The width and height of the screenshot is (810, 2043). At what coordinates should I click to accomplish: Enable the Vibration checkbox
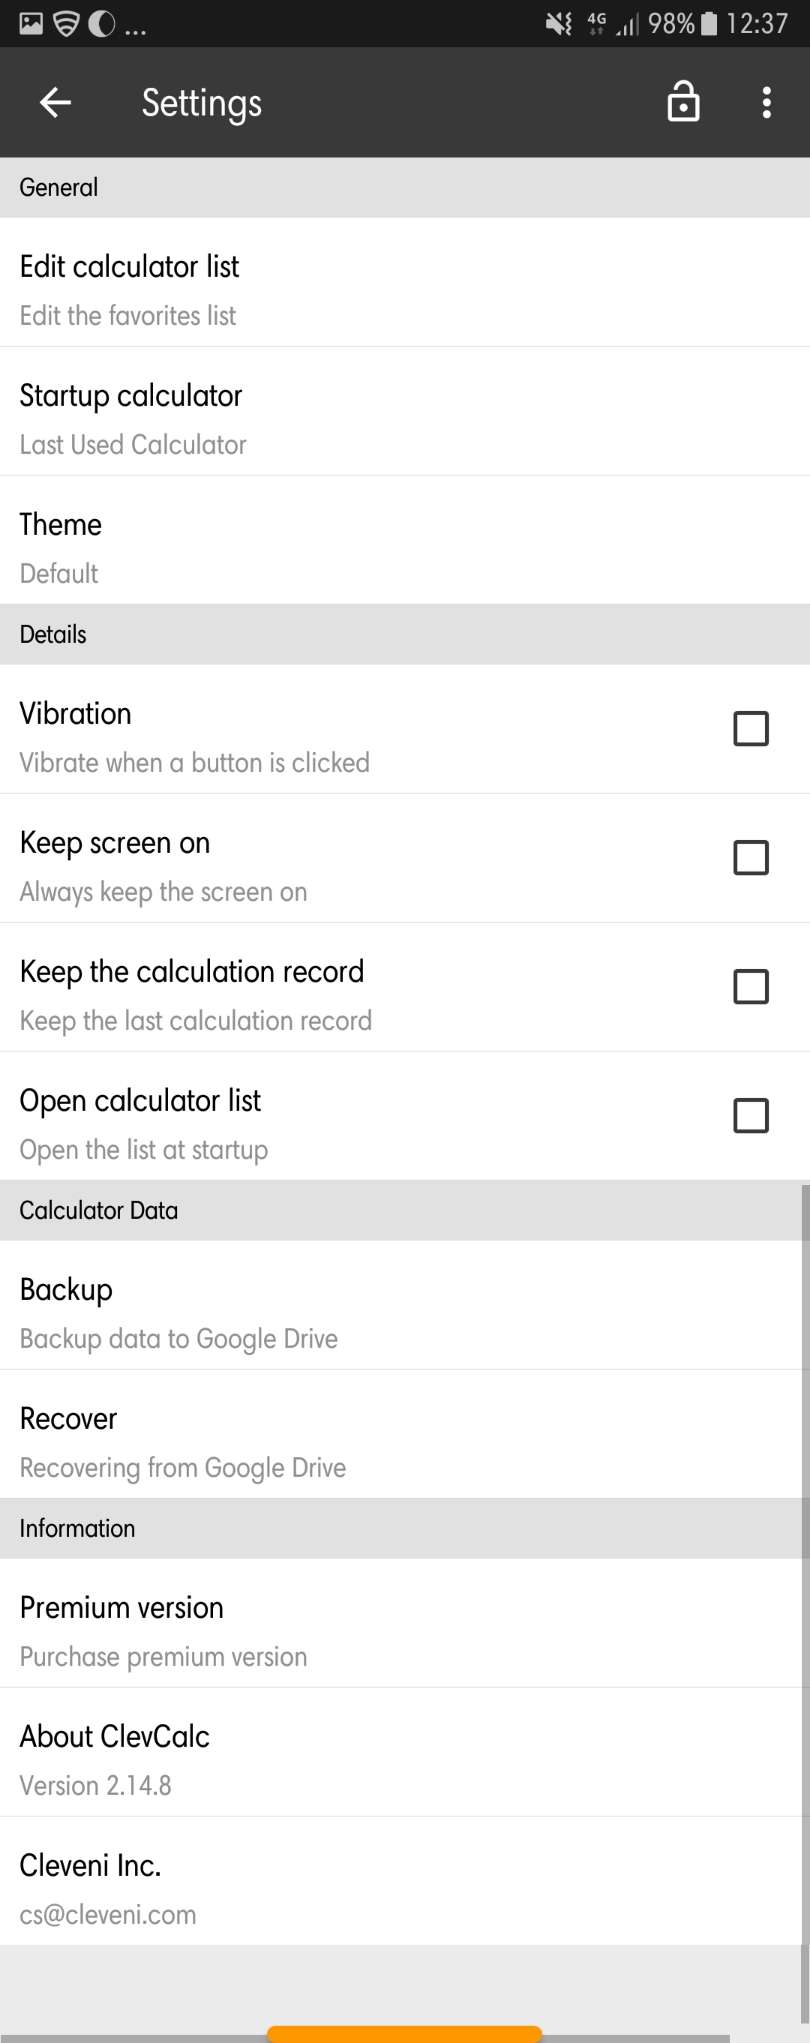tap(751, 729)
